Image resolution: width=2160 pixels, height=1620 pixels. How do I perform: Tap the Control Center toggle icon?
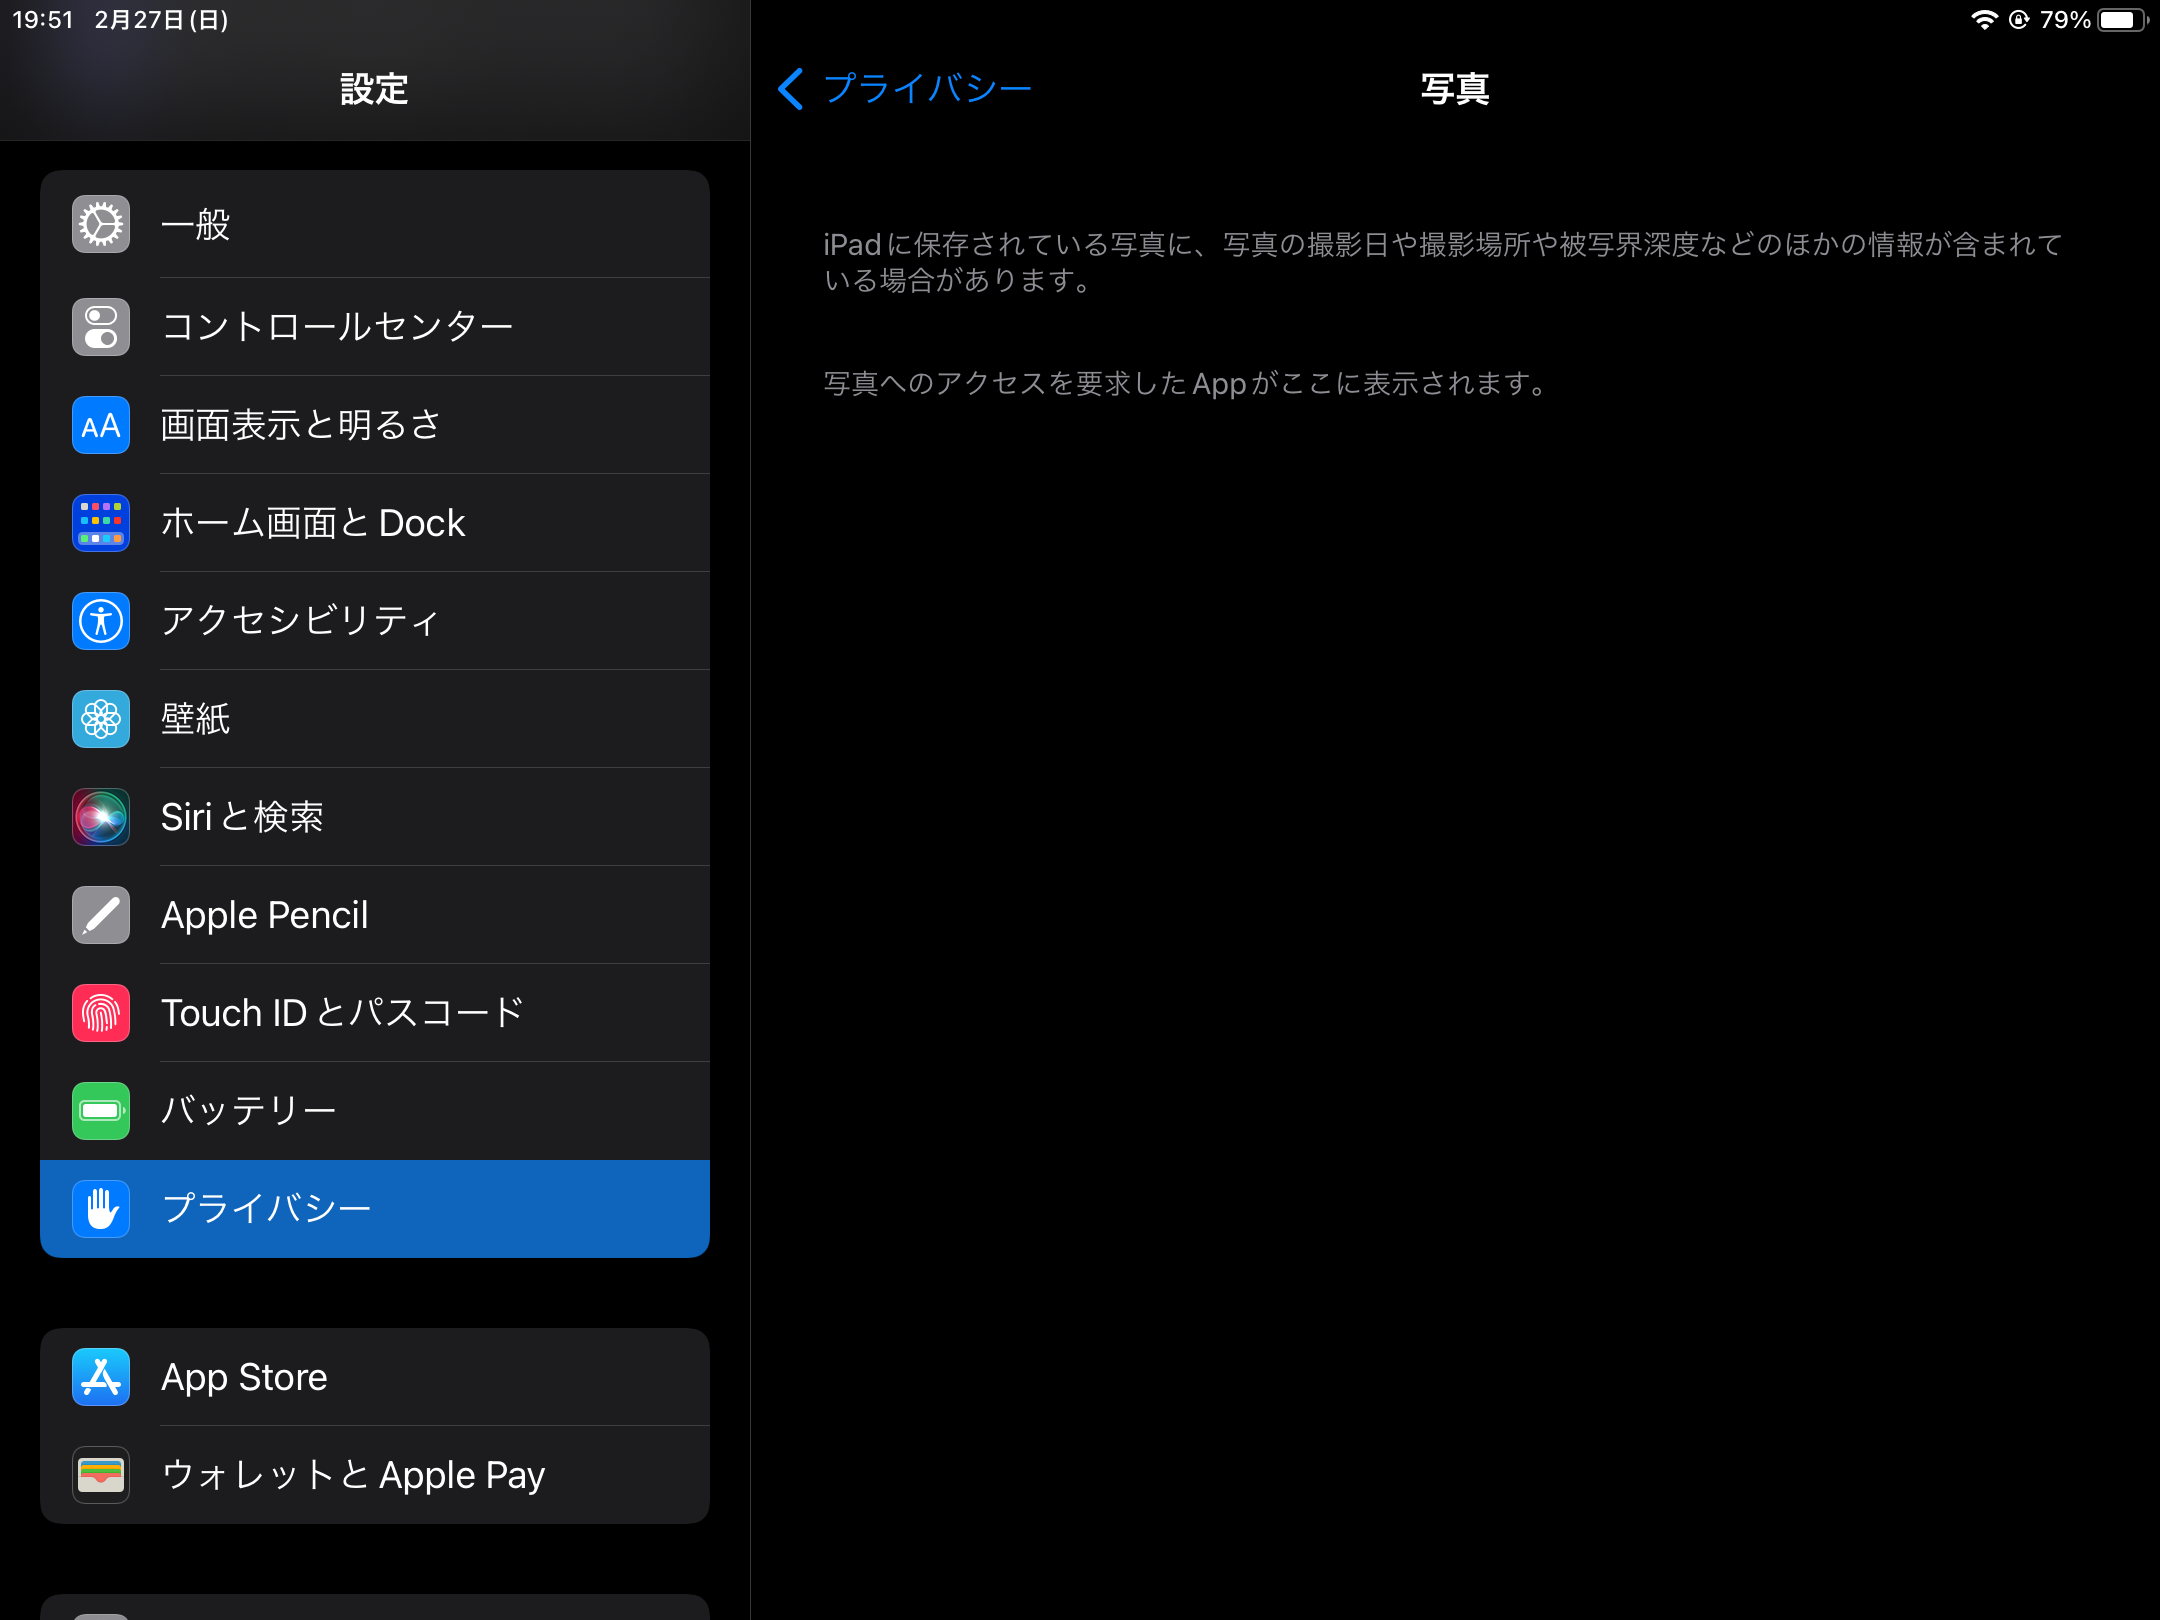click(x=101, y=327)
